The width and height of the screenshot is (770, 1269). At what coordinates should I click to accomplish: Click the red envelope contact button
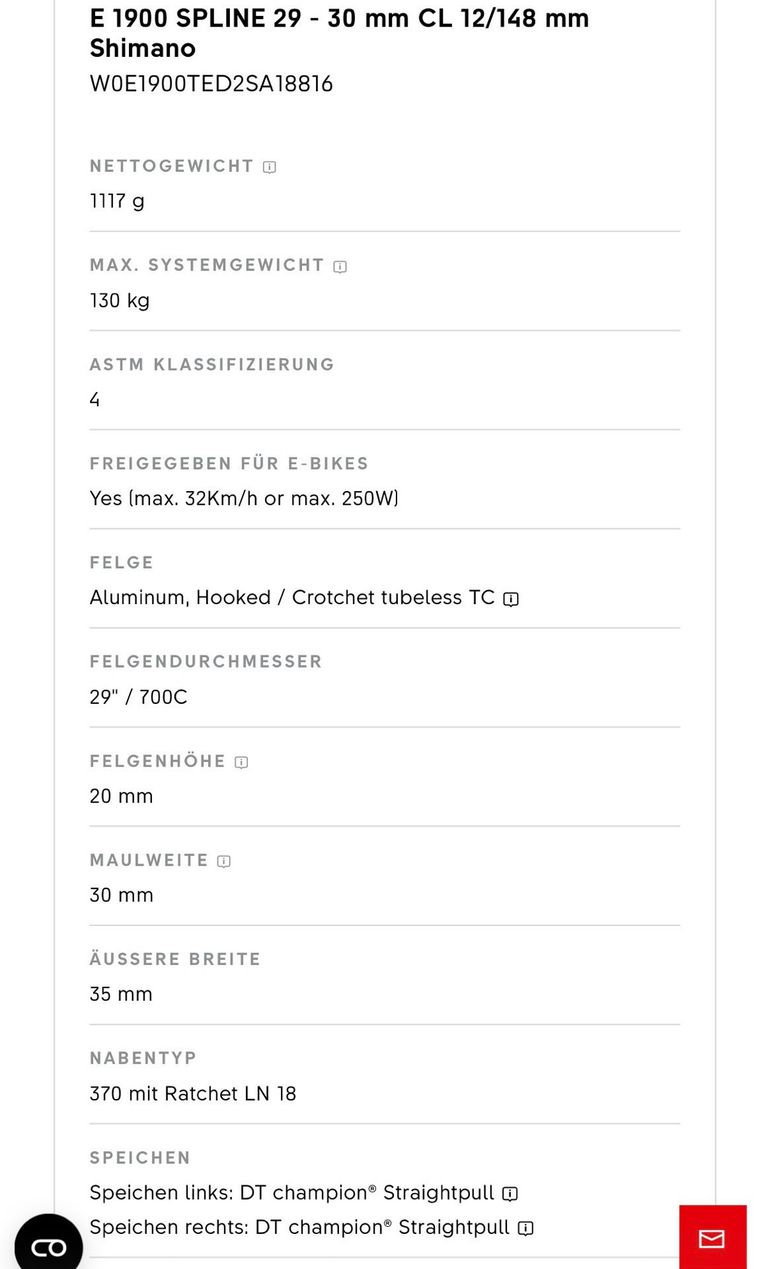(712, 1238)
